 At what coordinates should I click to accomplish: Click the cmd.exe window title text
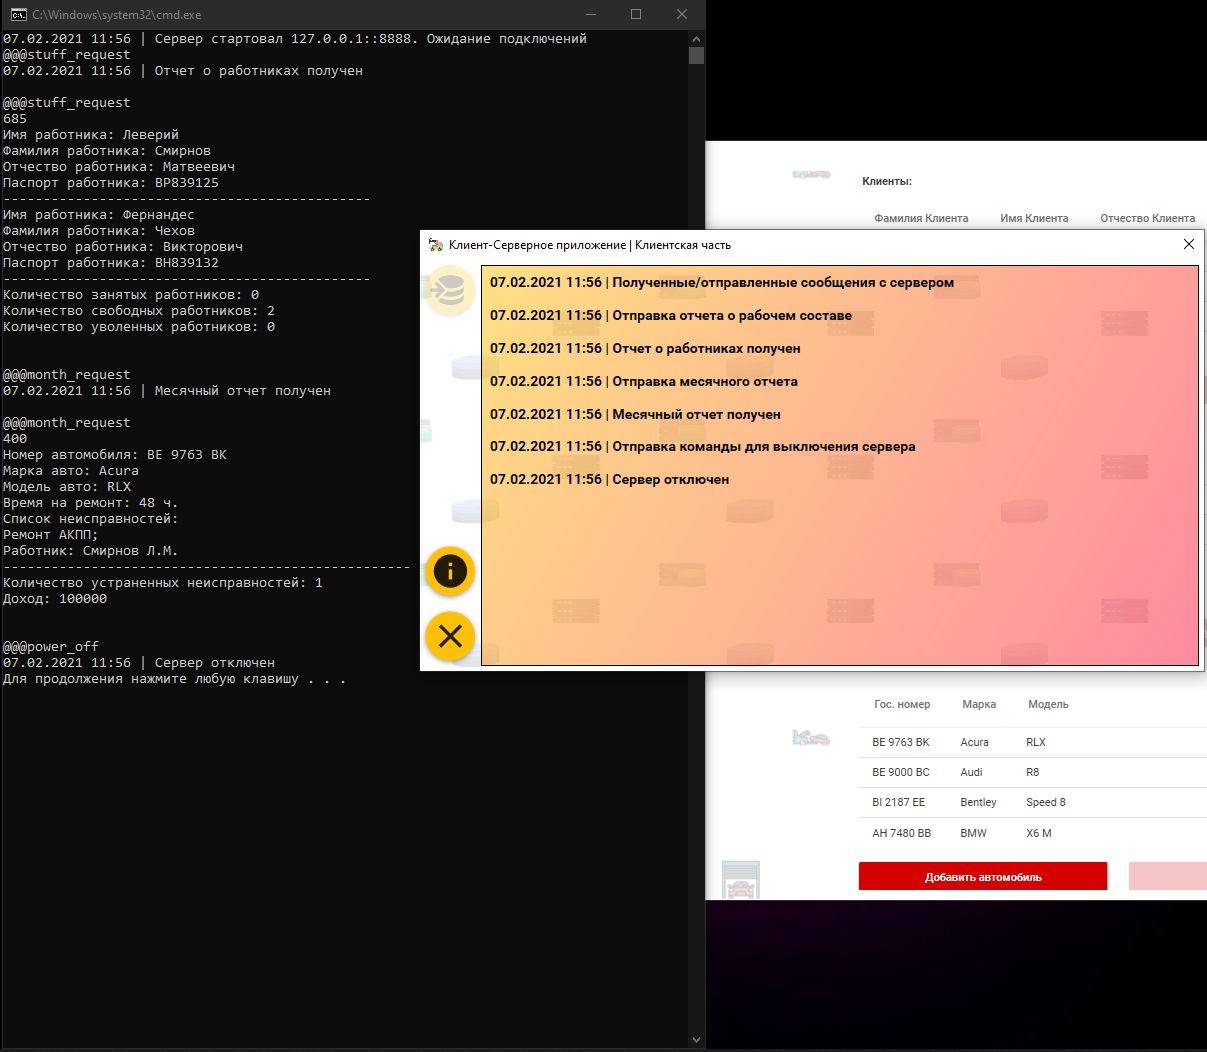click(117, 15)
